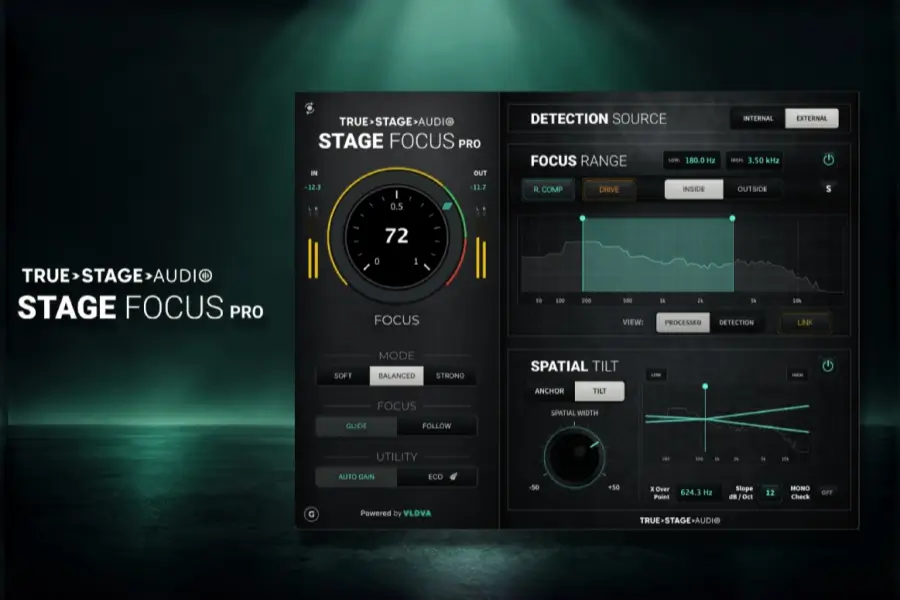Click the left handle of the focus range

coord(583,218)
